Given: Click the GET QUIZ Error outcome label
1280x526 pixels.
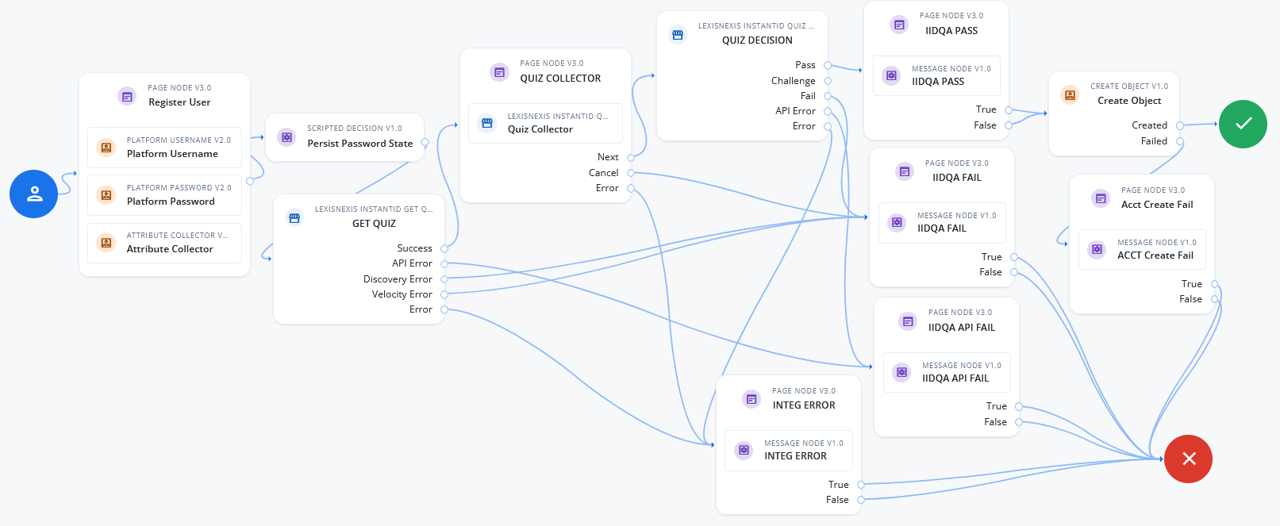Looking at the screenshot, I should [421, 310].
